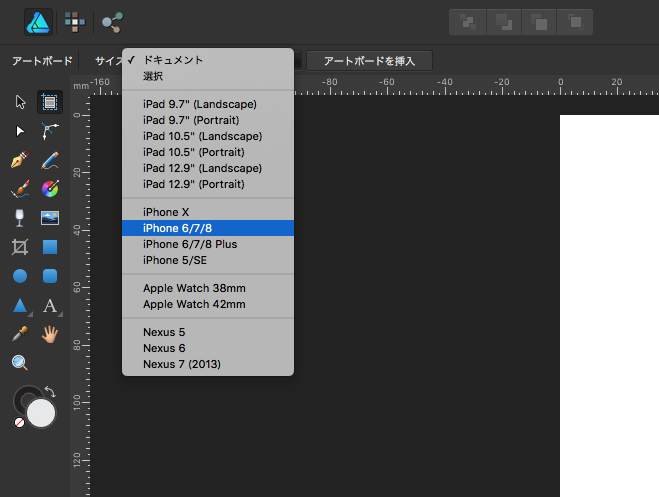Click the Divide boolean operation icon
659x497 pixels.
[x=575, y=22]
